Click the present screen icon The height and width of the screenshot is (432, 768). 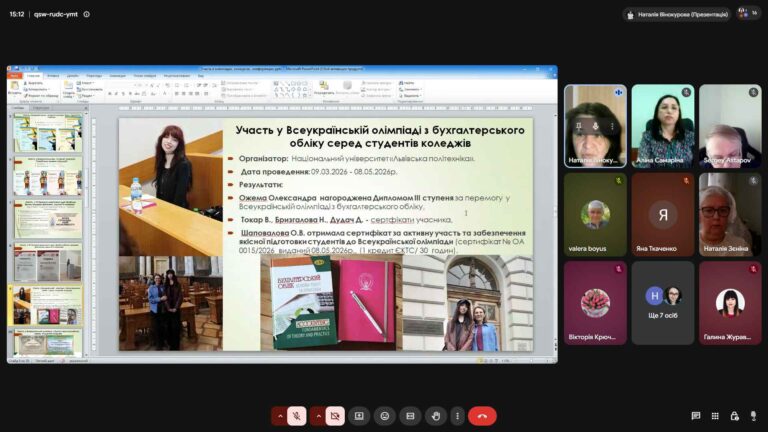click(x=359, y=416)
